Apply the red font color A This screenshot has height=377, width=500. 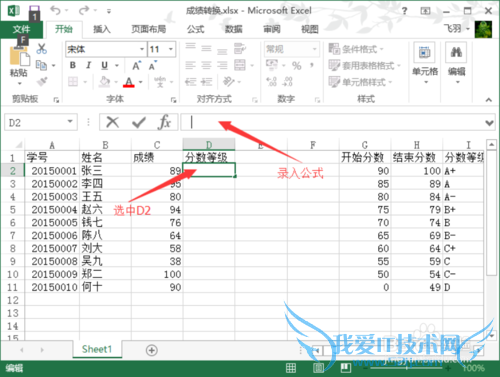[129, 82]
